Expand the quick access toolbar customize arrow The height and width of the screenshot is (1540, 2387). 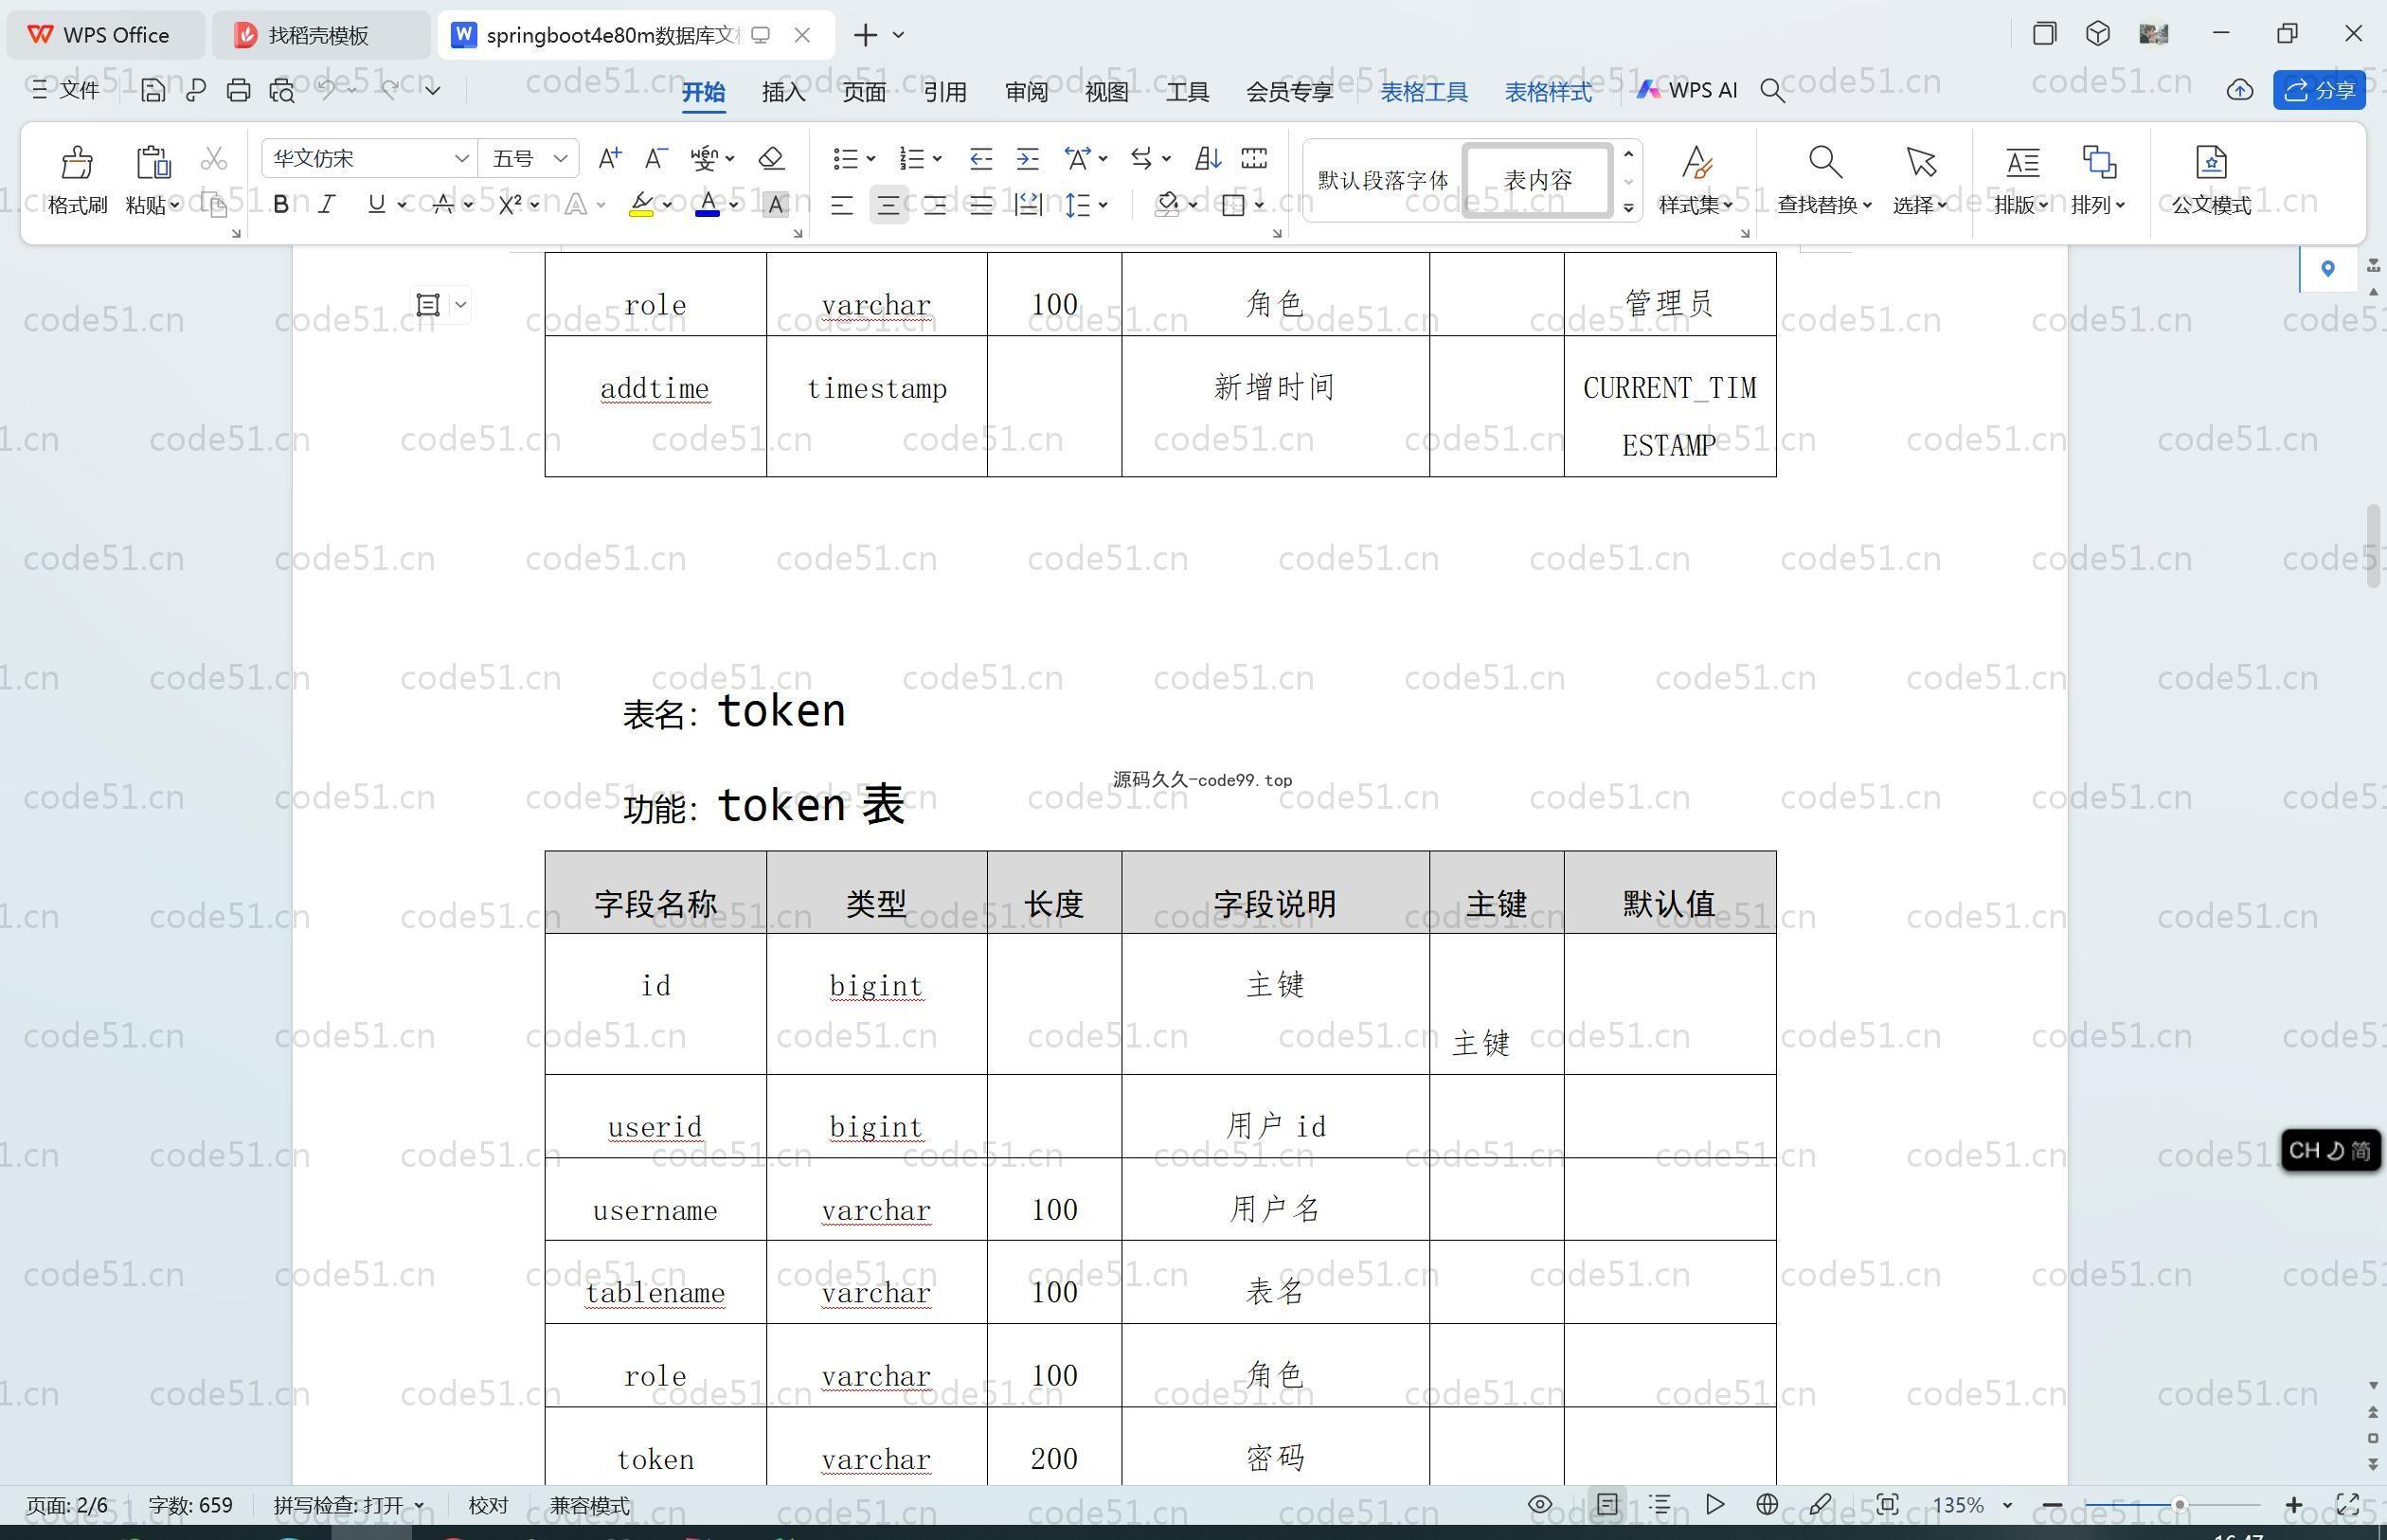(x=433, y=90)
